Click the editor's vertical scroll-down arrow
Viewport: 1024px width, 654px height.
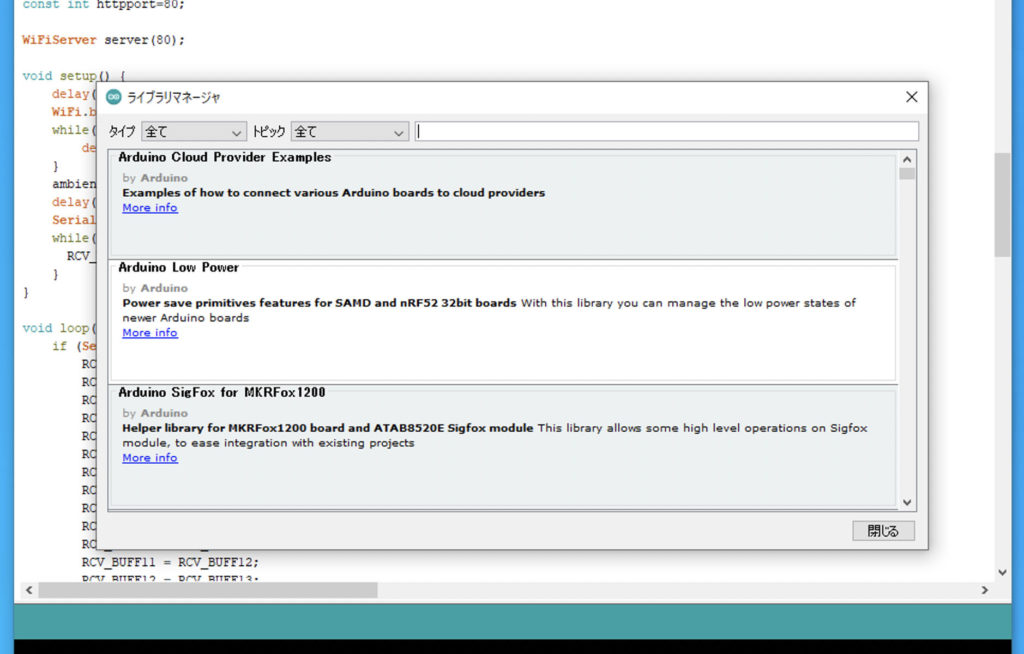click(1002, 572)
